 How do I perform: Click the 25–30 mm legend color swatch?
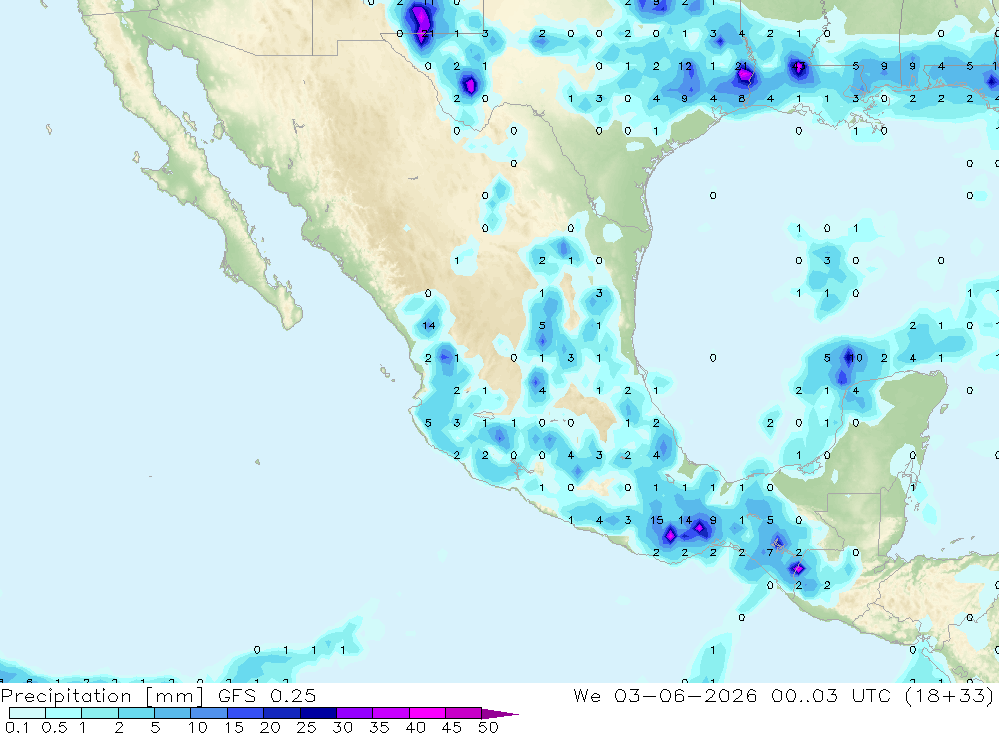pyautogui.click(x=318, y=713)
